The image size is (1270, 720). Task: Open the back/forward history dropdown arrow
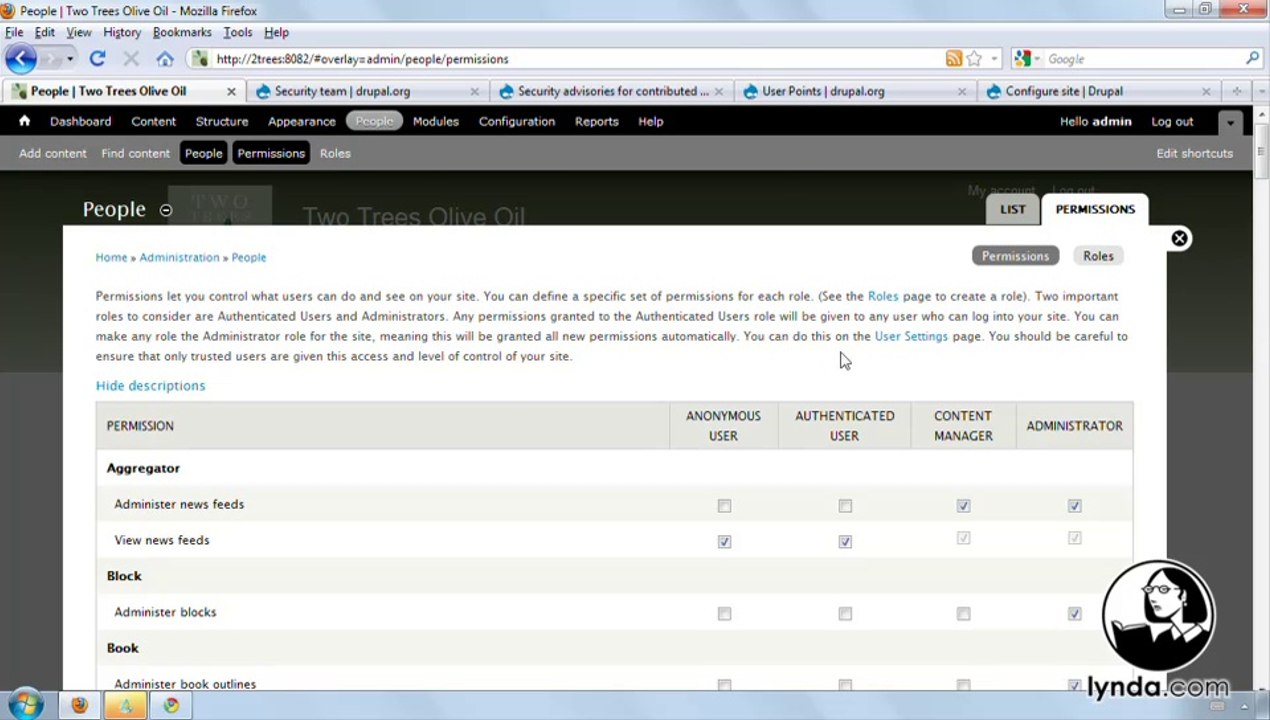[x=70, y=59]
